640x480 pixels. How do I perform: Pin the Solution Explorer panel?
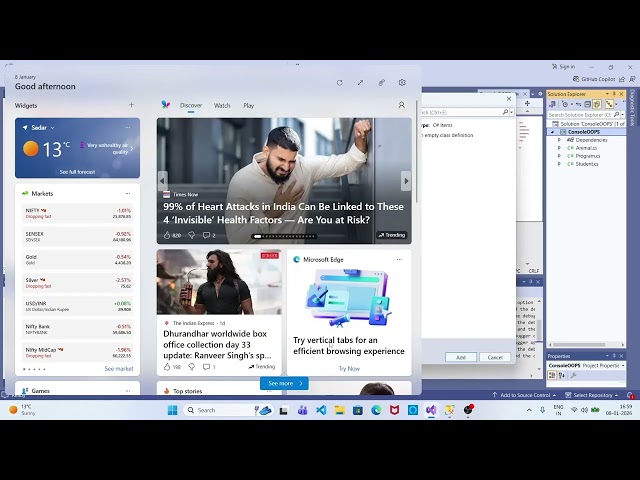[x=614, y=94]
